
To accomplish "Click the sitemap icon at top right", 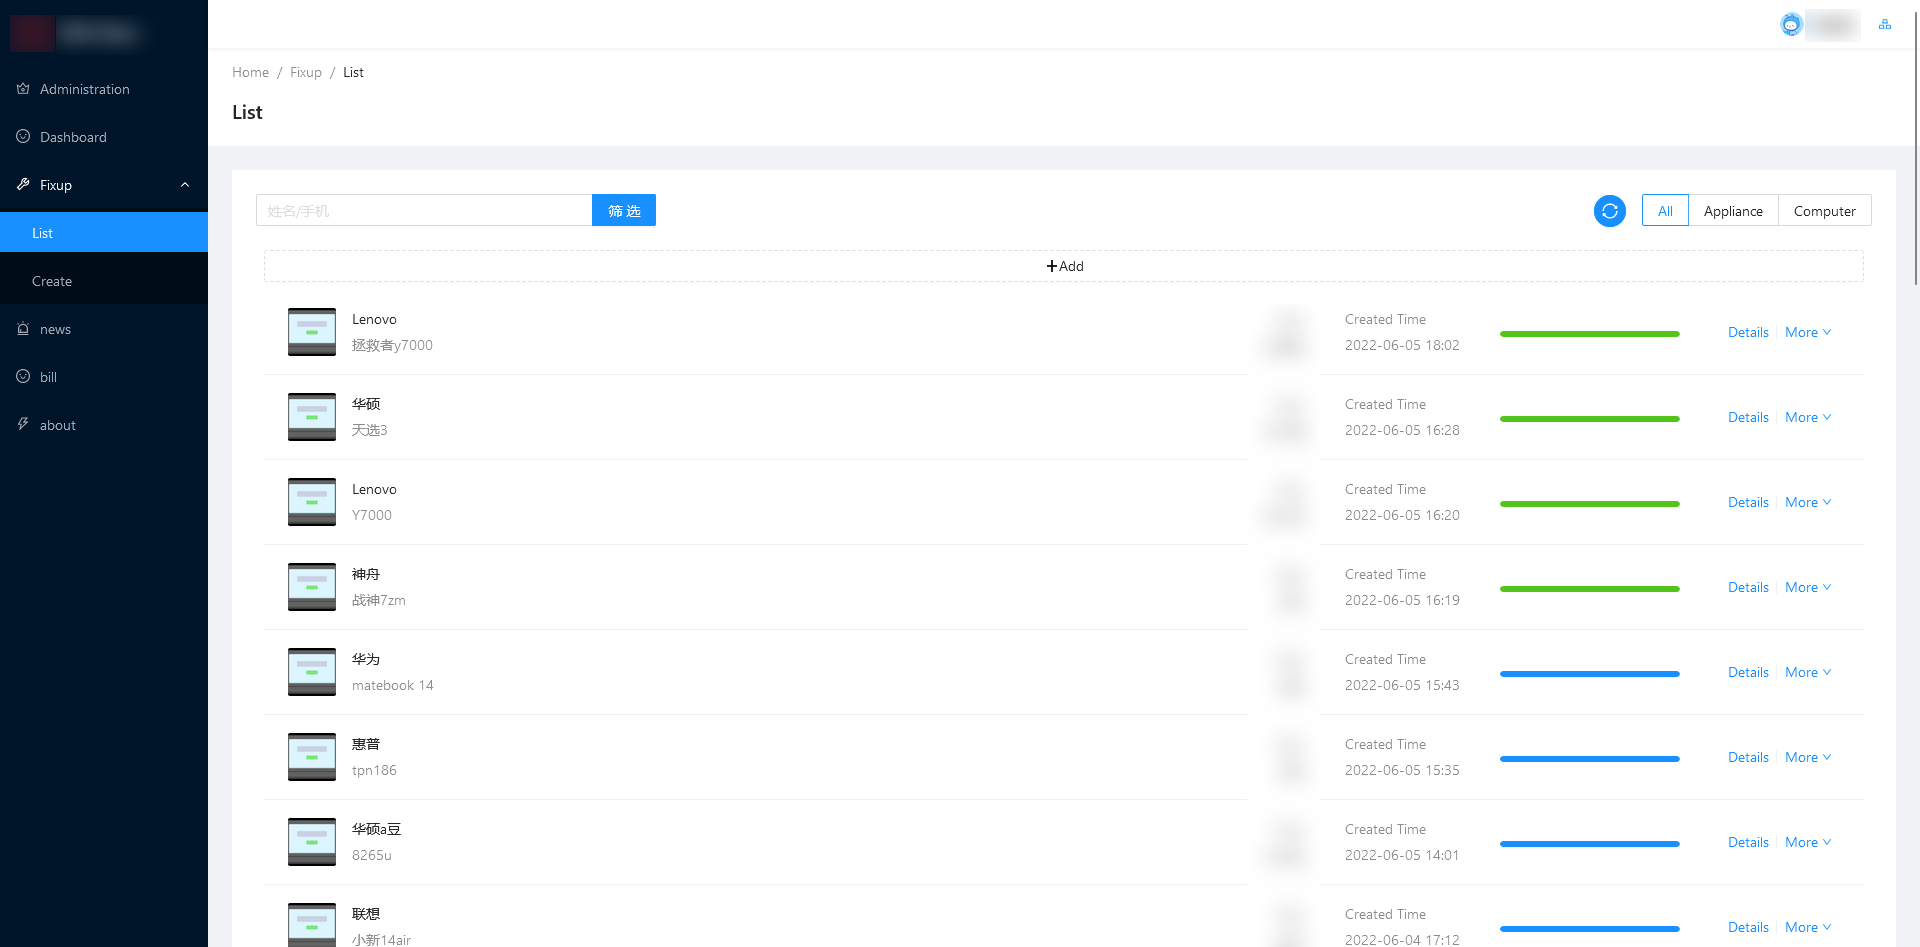I will (x=1885, y=24).
